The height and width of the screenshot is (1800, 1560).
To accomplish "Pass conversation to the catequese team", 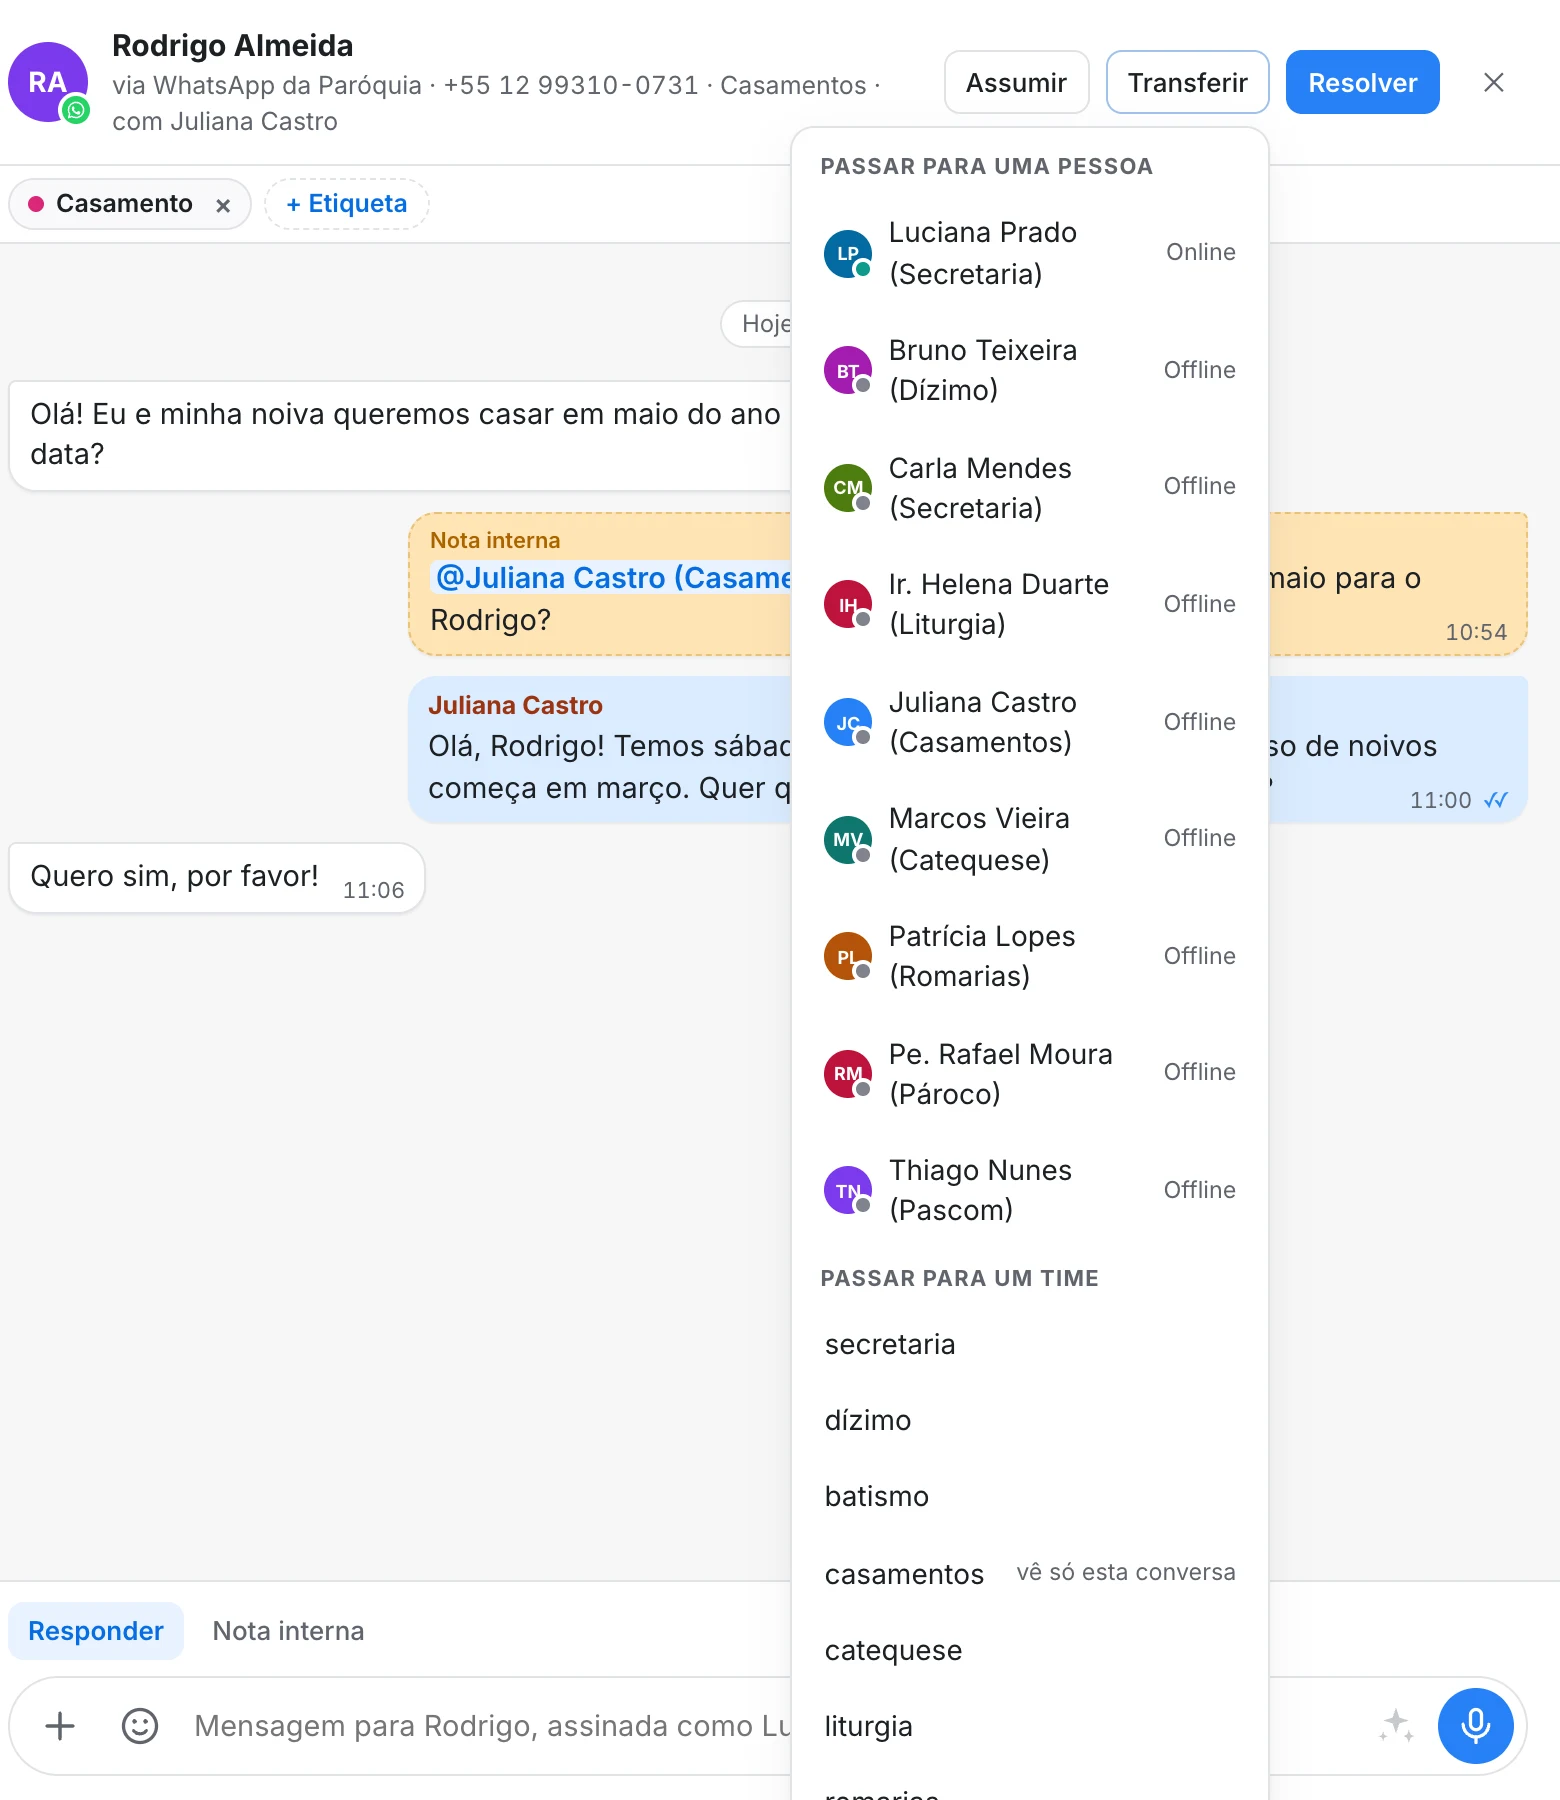I will point(1030,1650).
